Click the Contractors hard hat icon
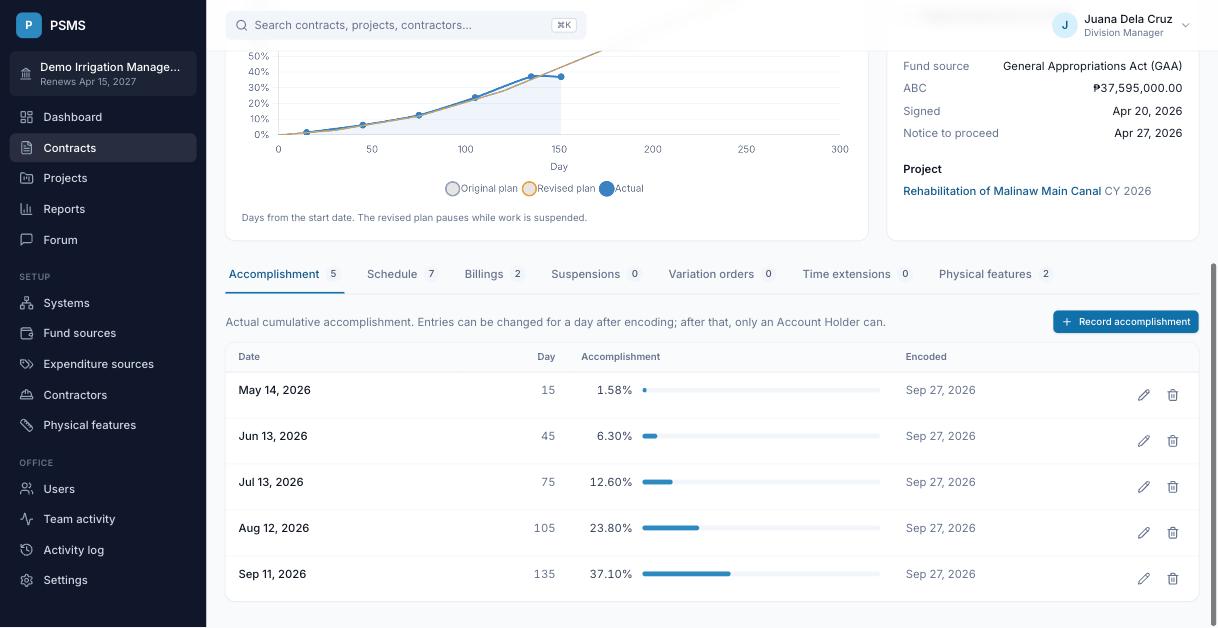1218x628 pixels. [x=26, y=395]
